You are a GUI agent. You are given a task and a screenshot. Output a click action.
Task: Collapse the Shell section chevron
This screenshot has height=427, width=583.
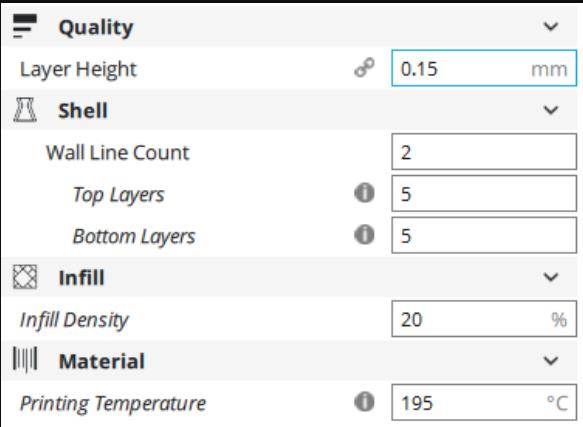(551, 110)
